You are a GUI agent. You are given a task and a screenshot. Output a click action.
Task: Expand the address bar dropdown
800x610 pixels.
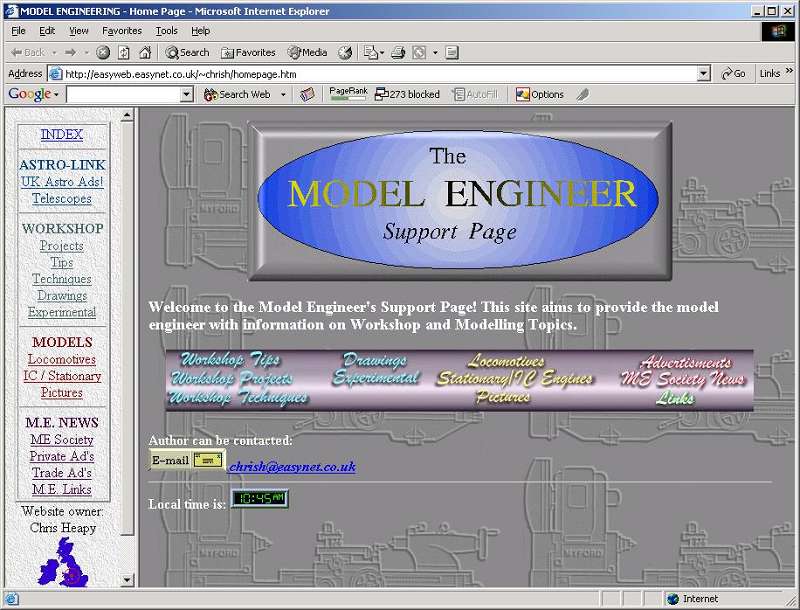point(704,73)
